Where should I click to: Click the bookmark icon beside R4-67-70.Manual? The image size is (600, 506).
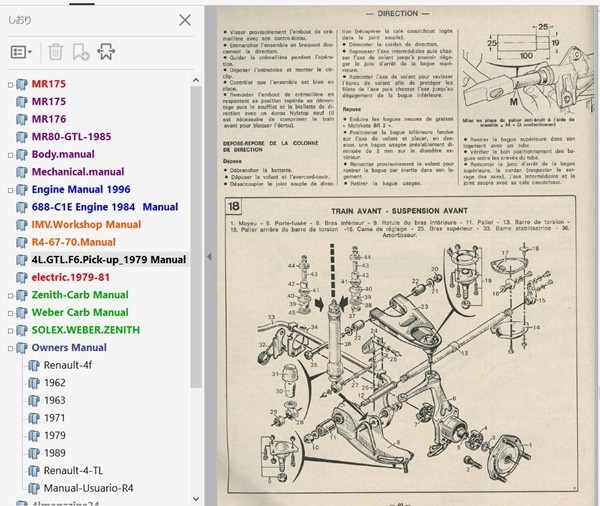click(22, 243)
